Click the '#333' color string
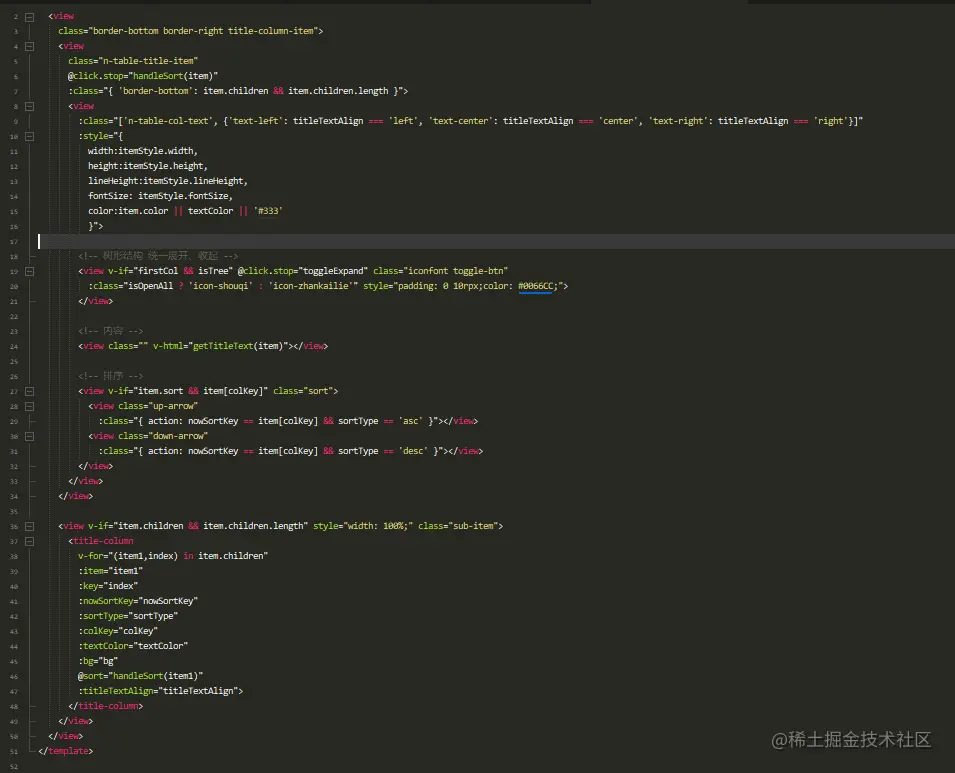Screen dimensions: 955x773 click(268, 211)
